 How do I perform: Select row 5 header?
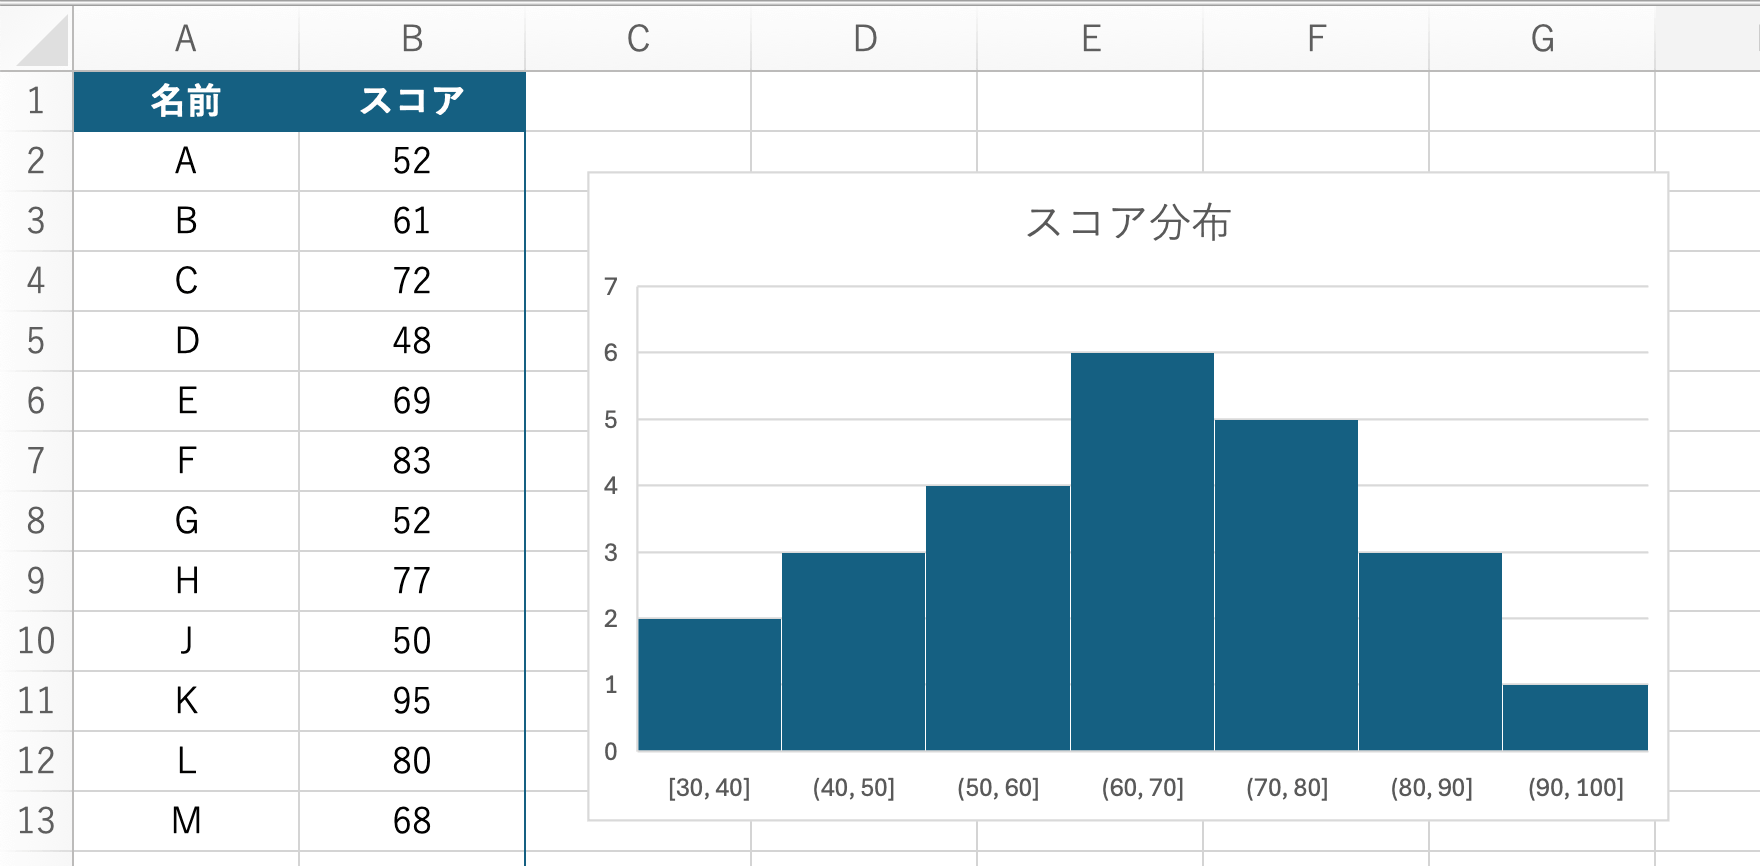(36, 341)
